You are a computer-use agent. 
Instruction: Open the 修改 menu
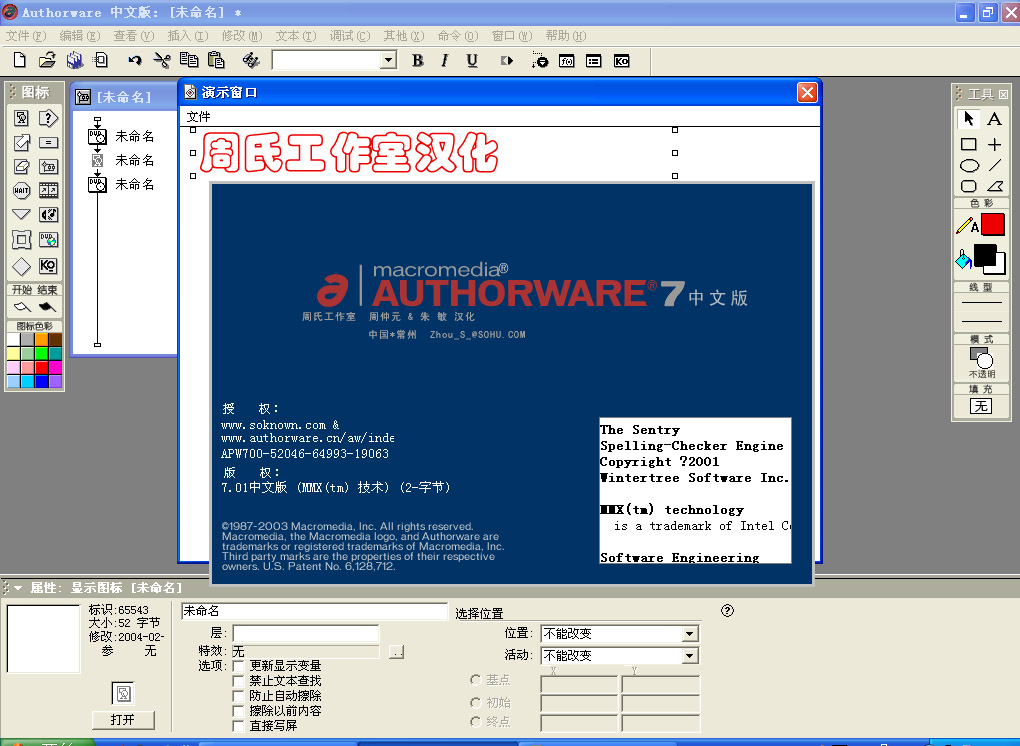pos(242,36)
